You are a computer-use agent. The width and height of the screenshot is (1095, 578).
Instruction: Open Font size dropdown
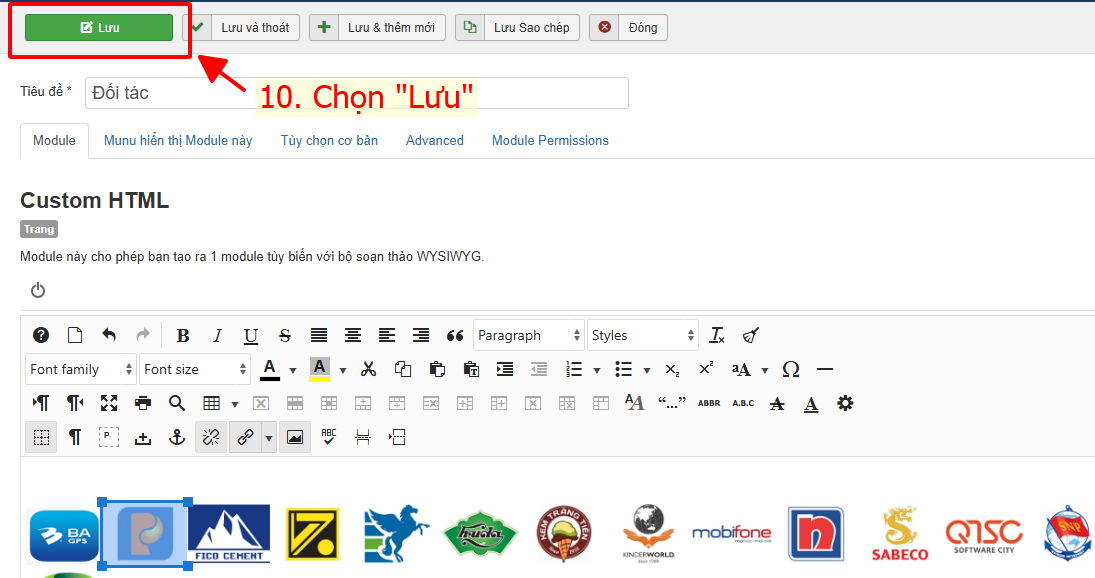(194, 369)
